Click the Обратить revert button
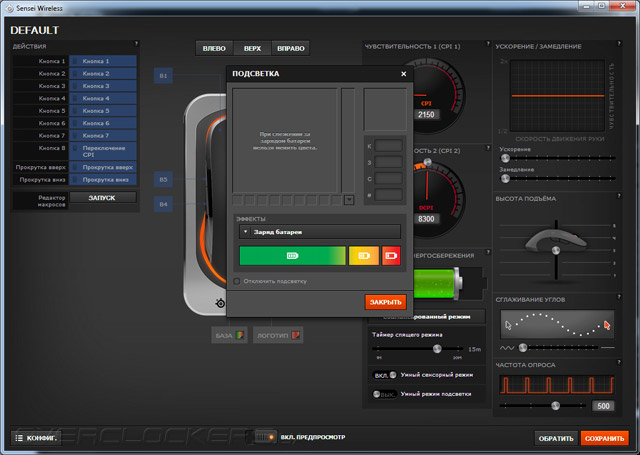Screen dimensions: 640x455 coord(556,438)
